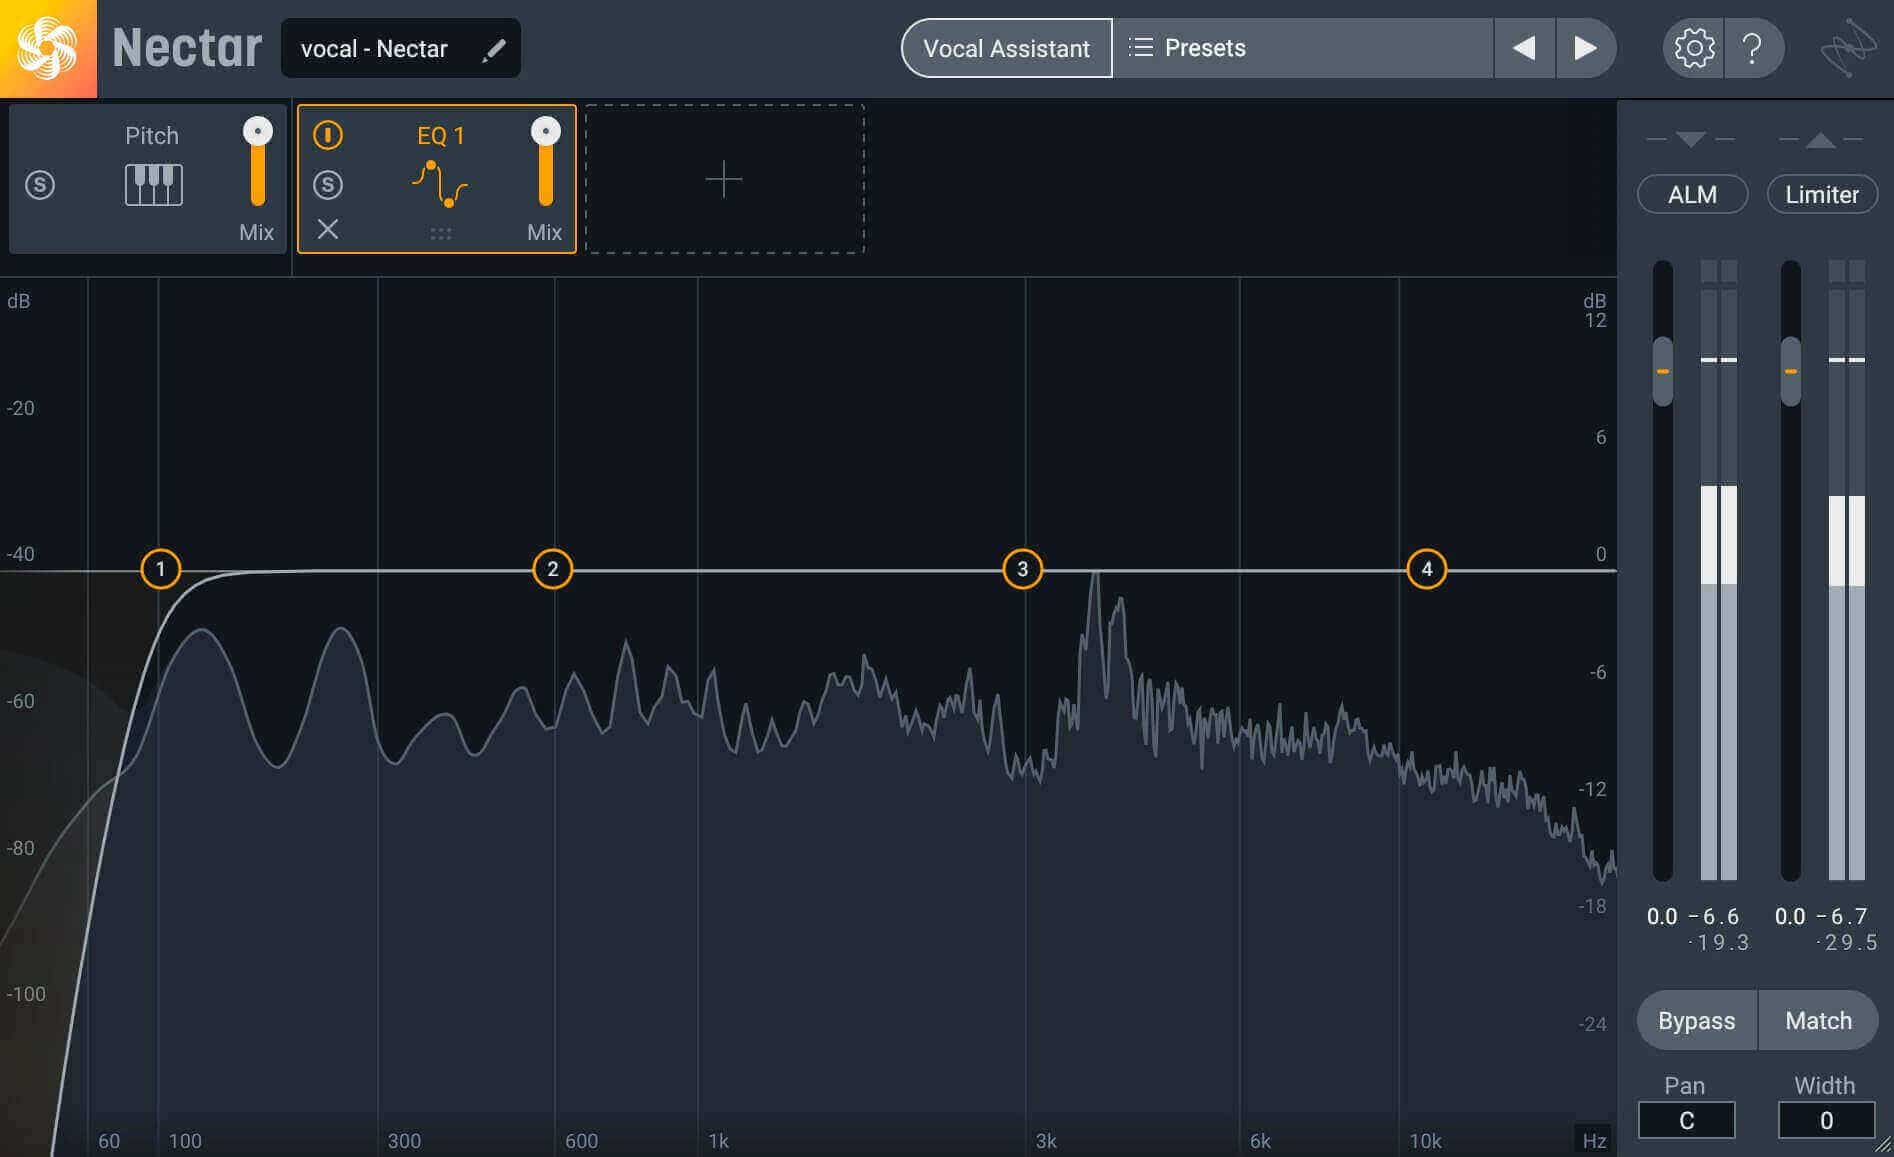Remove the EQ 1 module with X
Image resolution: width=1894 pixels, height=1157 pixels.
[x=328, y=229]
